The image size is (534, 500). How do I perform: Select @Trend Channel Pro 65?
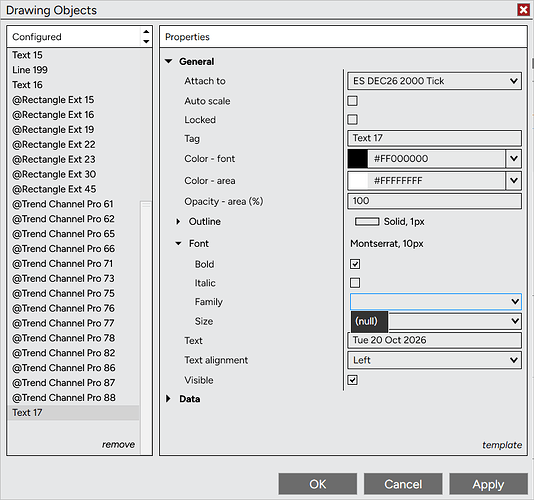coord(73,234)
